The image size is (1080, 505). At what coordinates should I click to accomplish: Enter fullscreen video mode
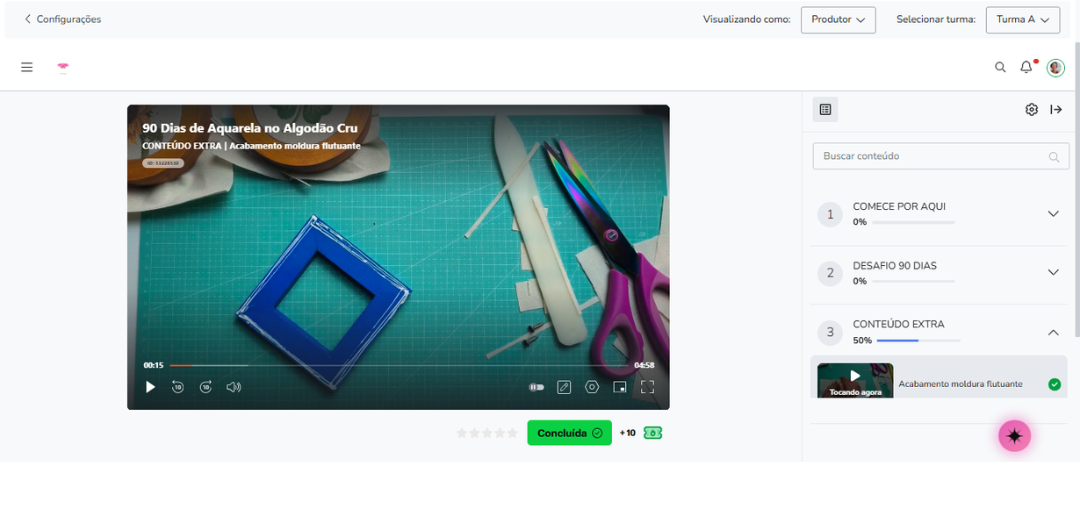coord(647,387)
